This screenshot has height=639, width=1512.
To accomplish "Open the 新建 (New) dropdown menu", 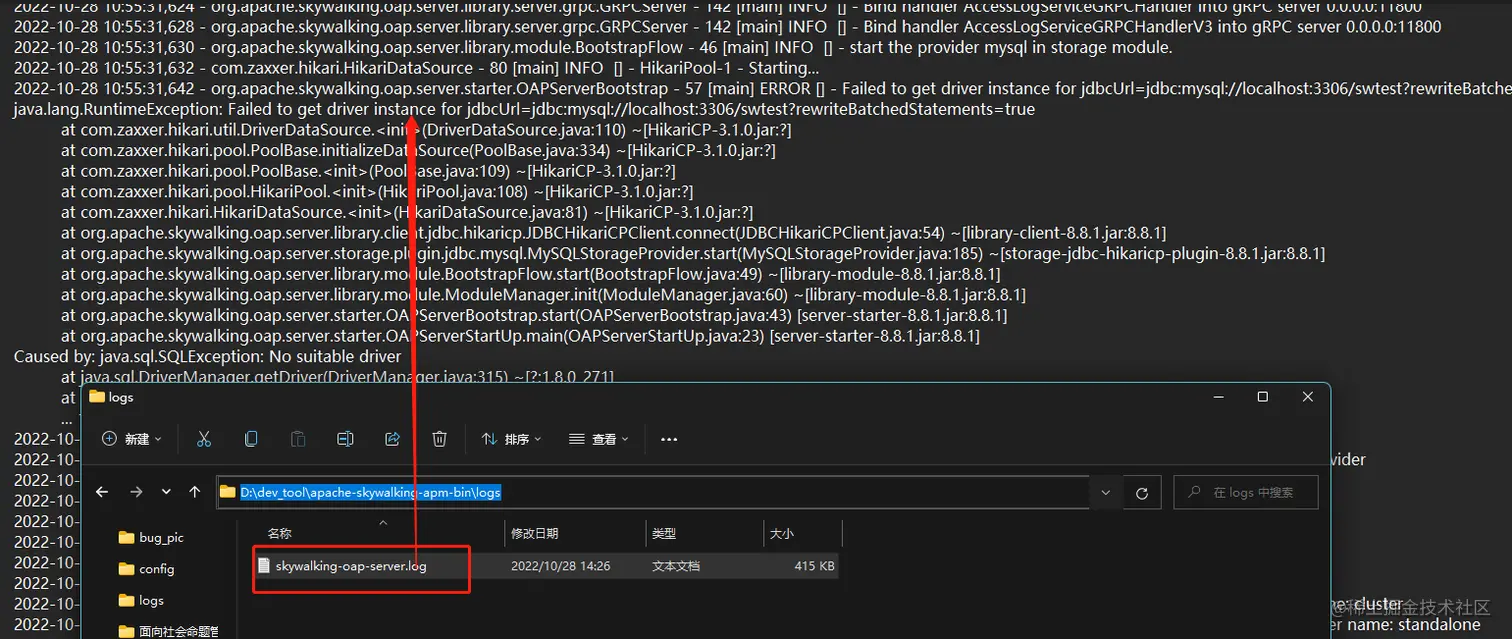I will coord(131,439).
